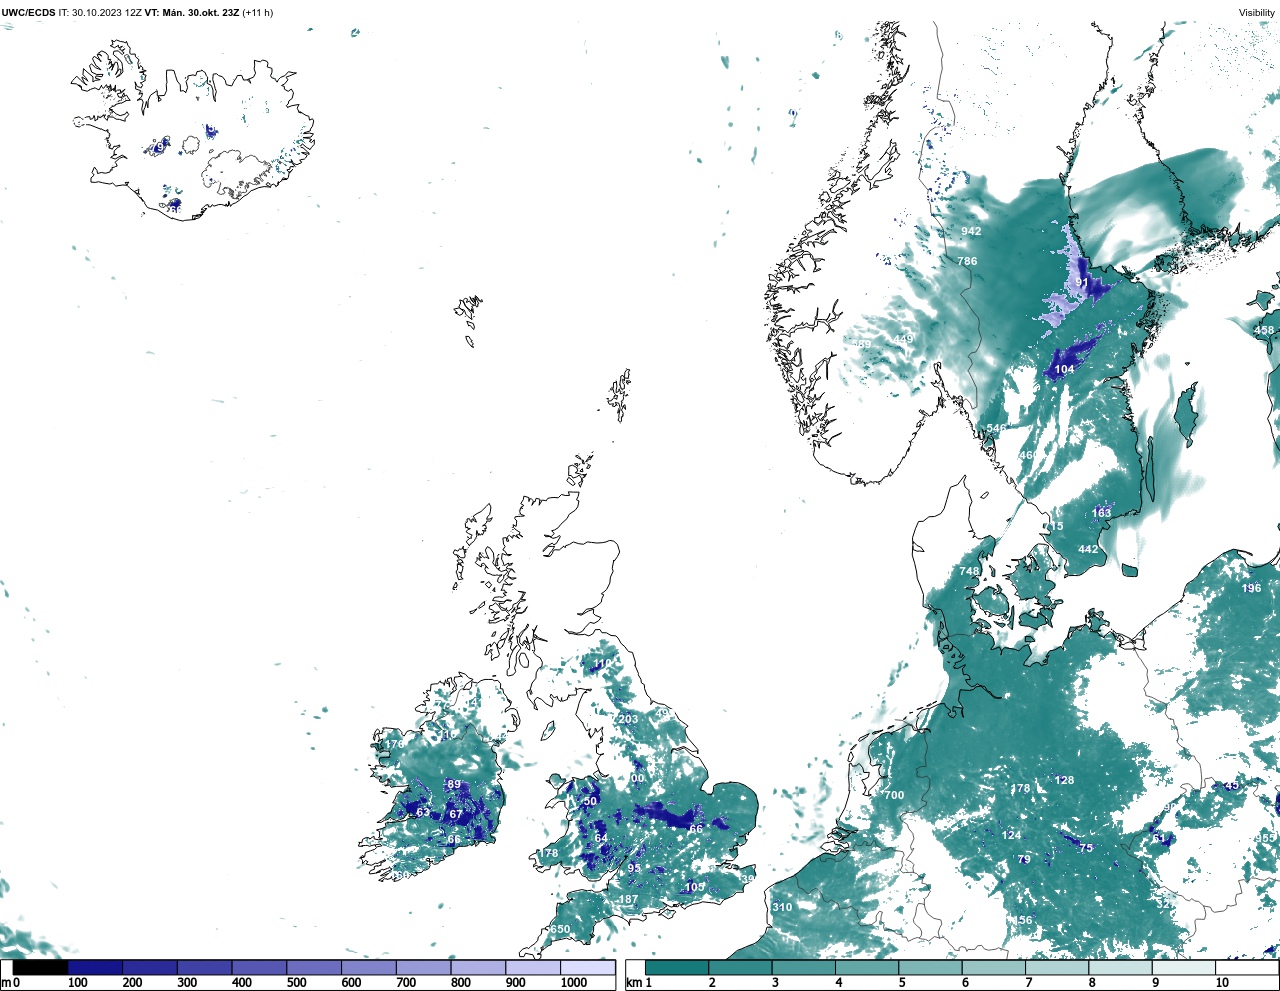Click the '546' visibility value
This screenshot has width=1280, height=991.
coord(997,428)
